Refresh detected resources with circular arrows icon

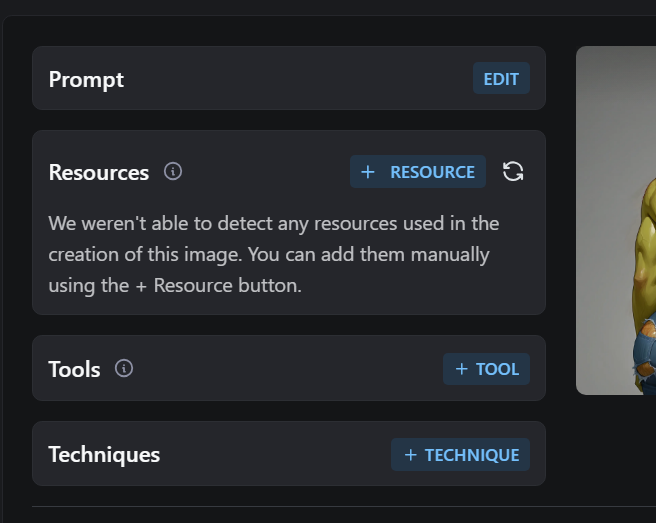coord(513,172)
